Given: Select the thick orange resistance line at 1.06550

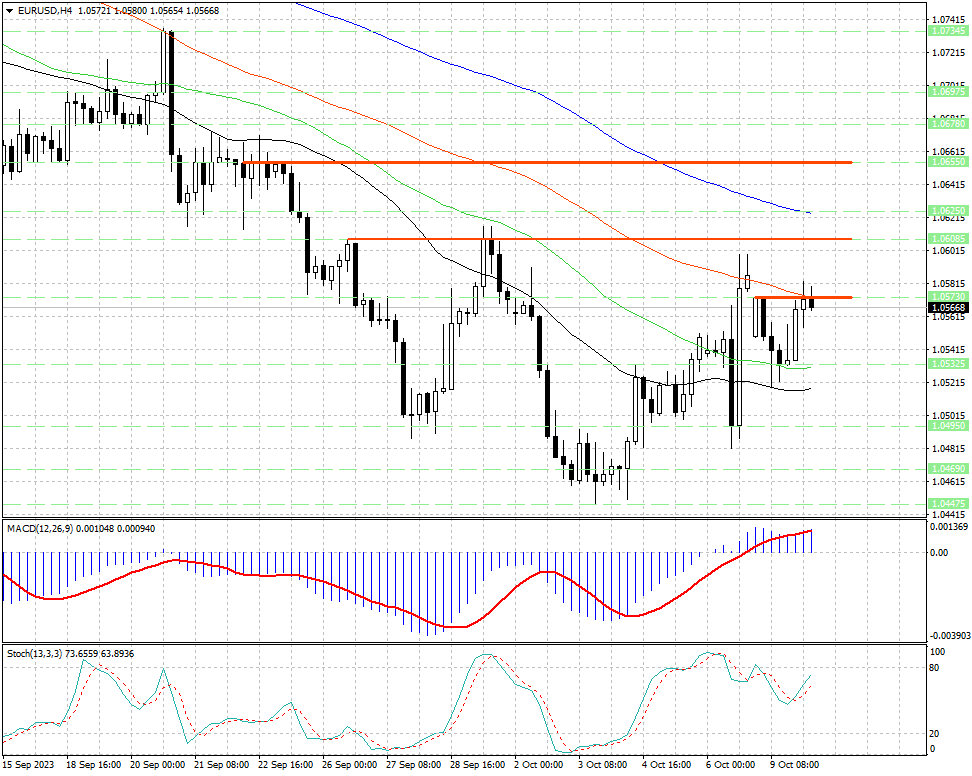Looking at the screenshot, I should tap(547, 162).
